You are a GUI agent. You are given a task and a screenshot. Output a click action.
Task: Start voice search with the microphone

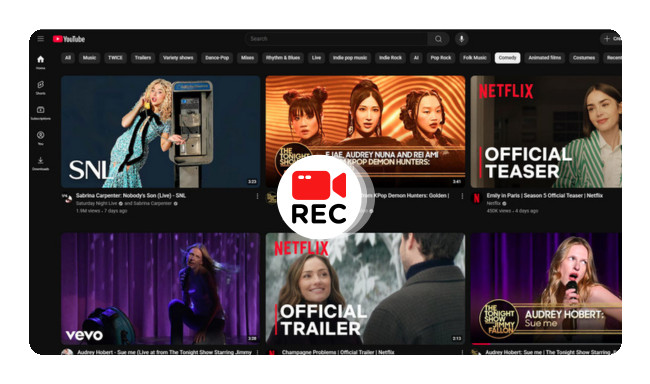pyautogui.click(x=461, y=39)
